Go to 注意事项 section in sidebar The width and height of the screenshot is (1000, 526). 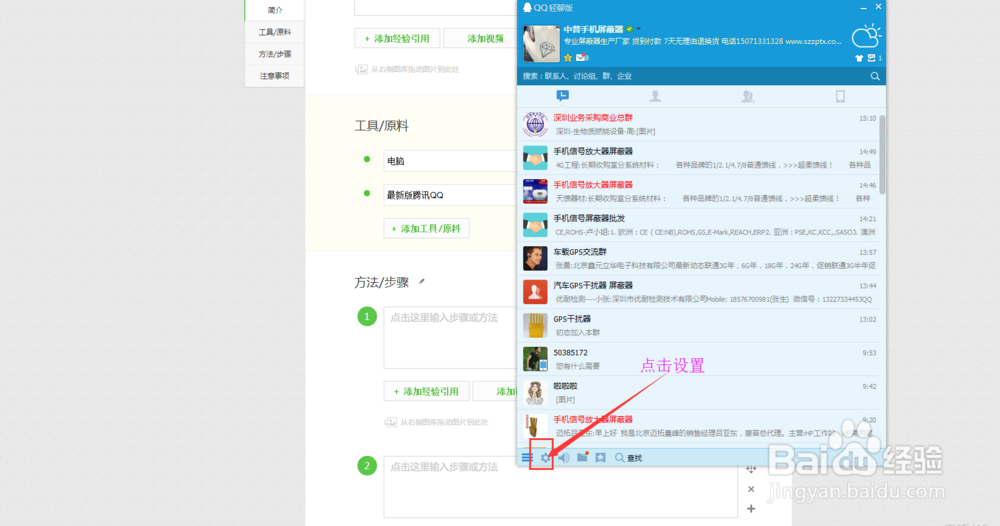coord(275,76)
